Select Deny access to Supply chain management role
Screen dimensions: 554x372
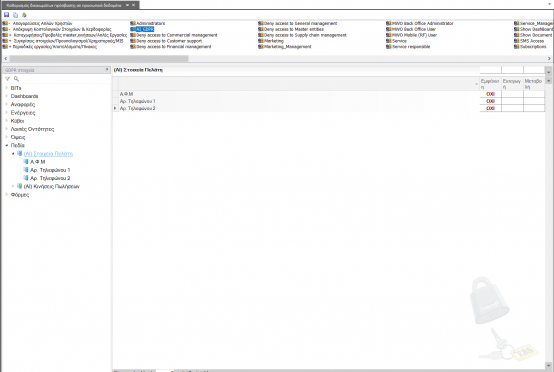[305, 35]
